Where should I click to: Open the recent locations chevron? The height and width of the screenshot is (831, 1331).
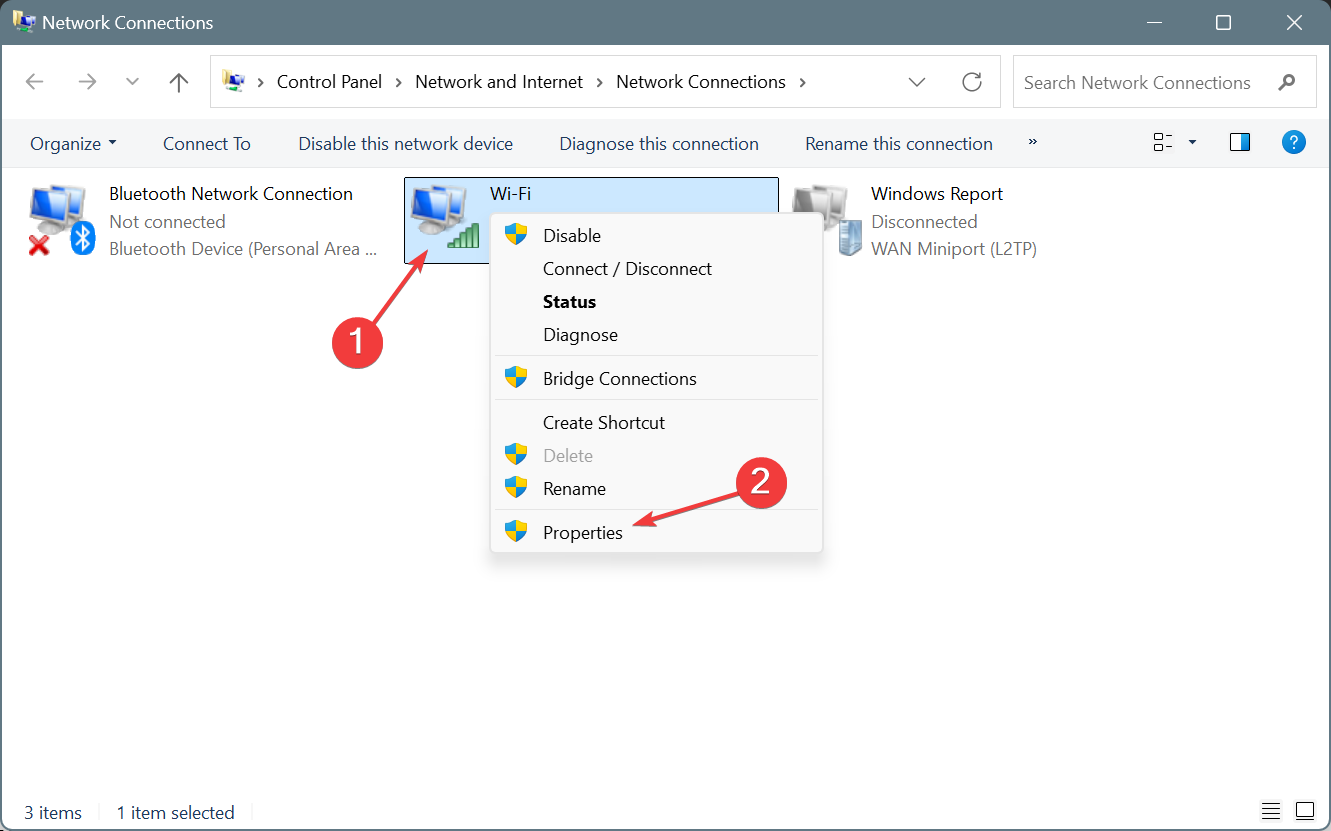point(132,82)
